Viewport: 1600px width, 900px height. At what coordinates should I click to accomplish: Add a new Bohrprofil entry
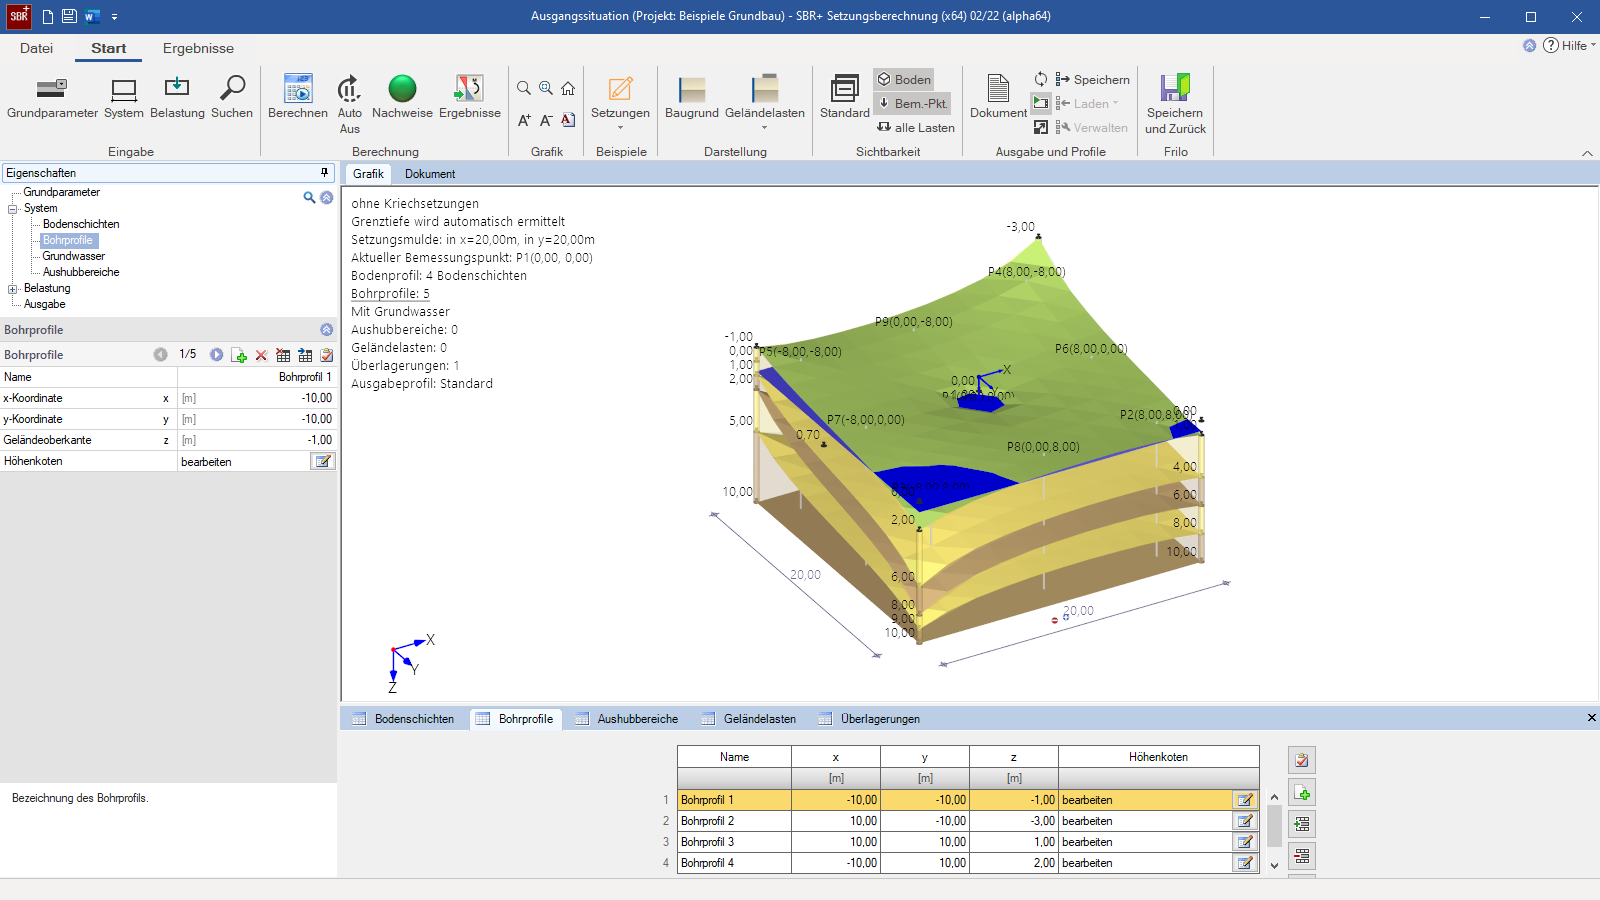tap(239, 355)
